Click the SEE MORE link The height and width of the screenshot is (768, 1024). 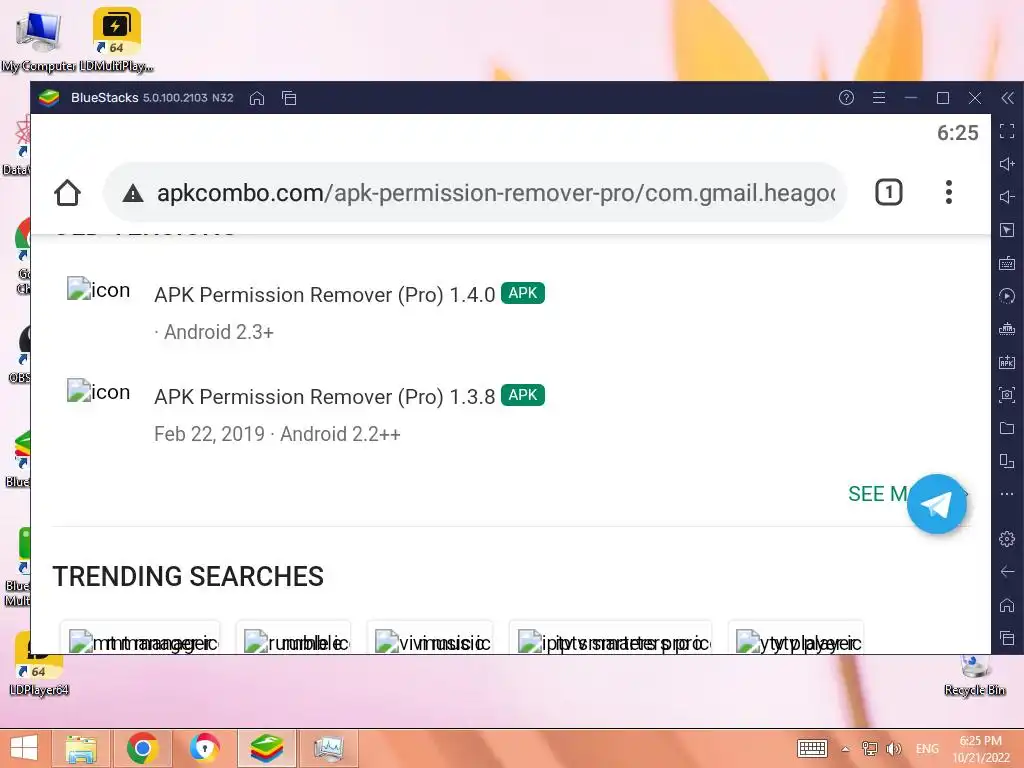point(878,494)
